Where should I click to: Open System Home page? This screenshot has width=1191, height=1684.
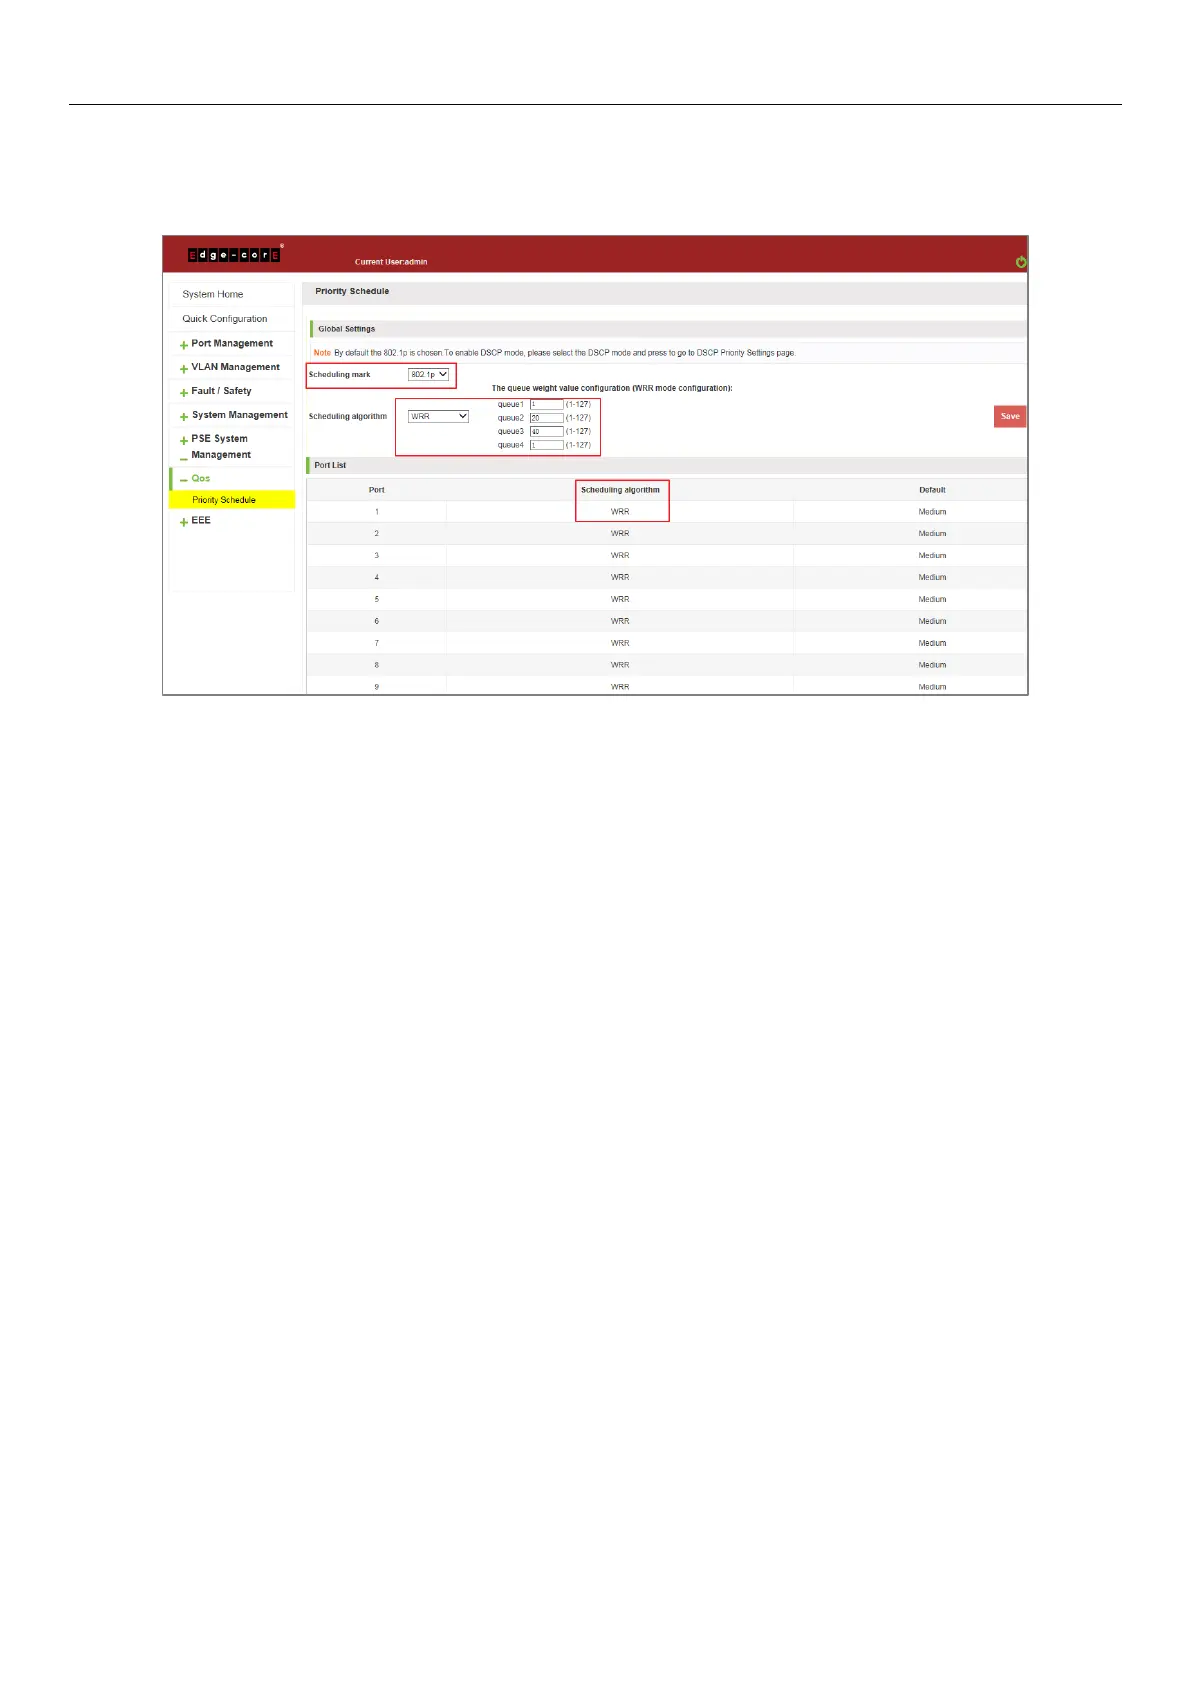click(x=212, y=294)
